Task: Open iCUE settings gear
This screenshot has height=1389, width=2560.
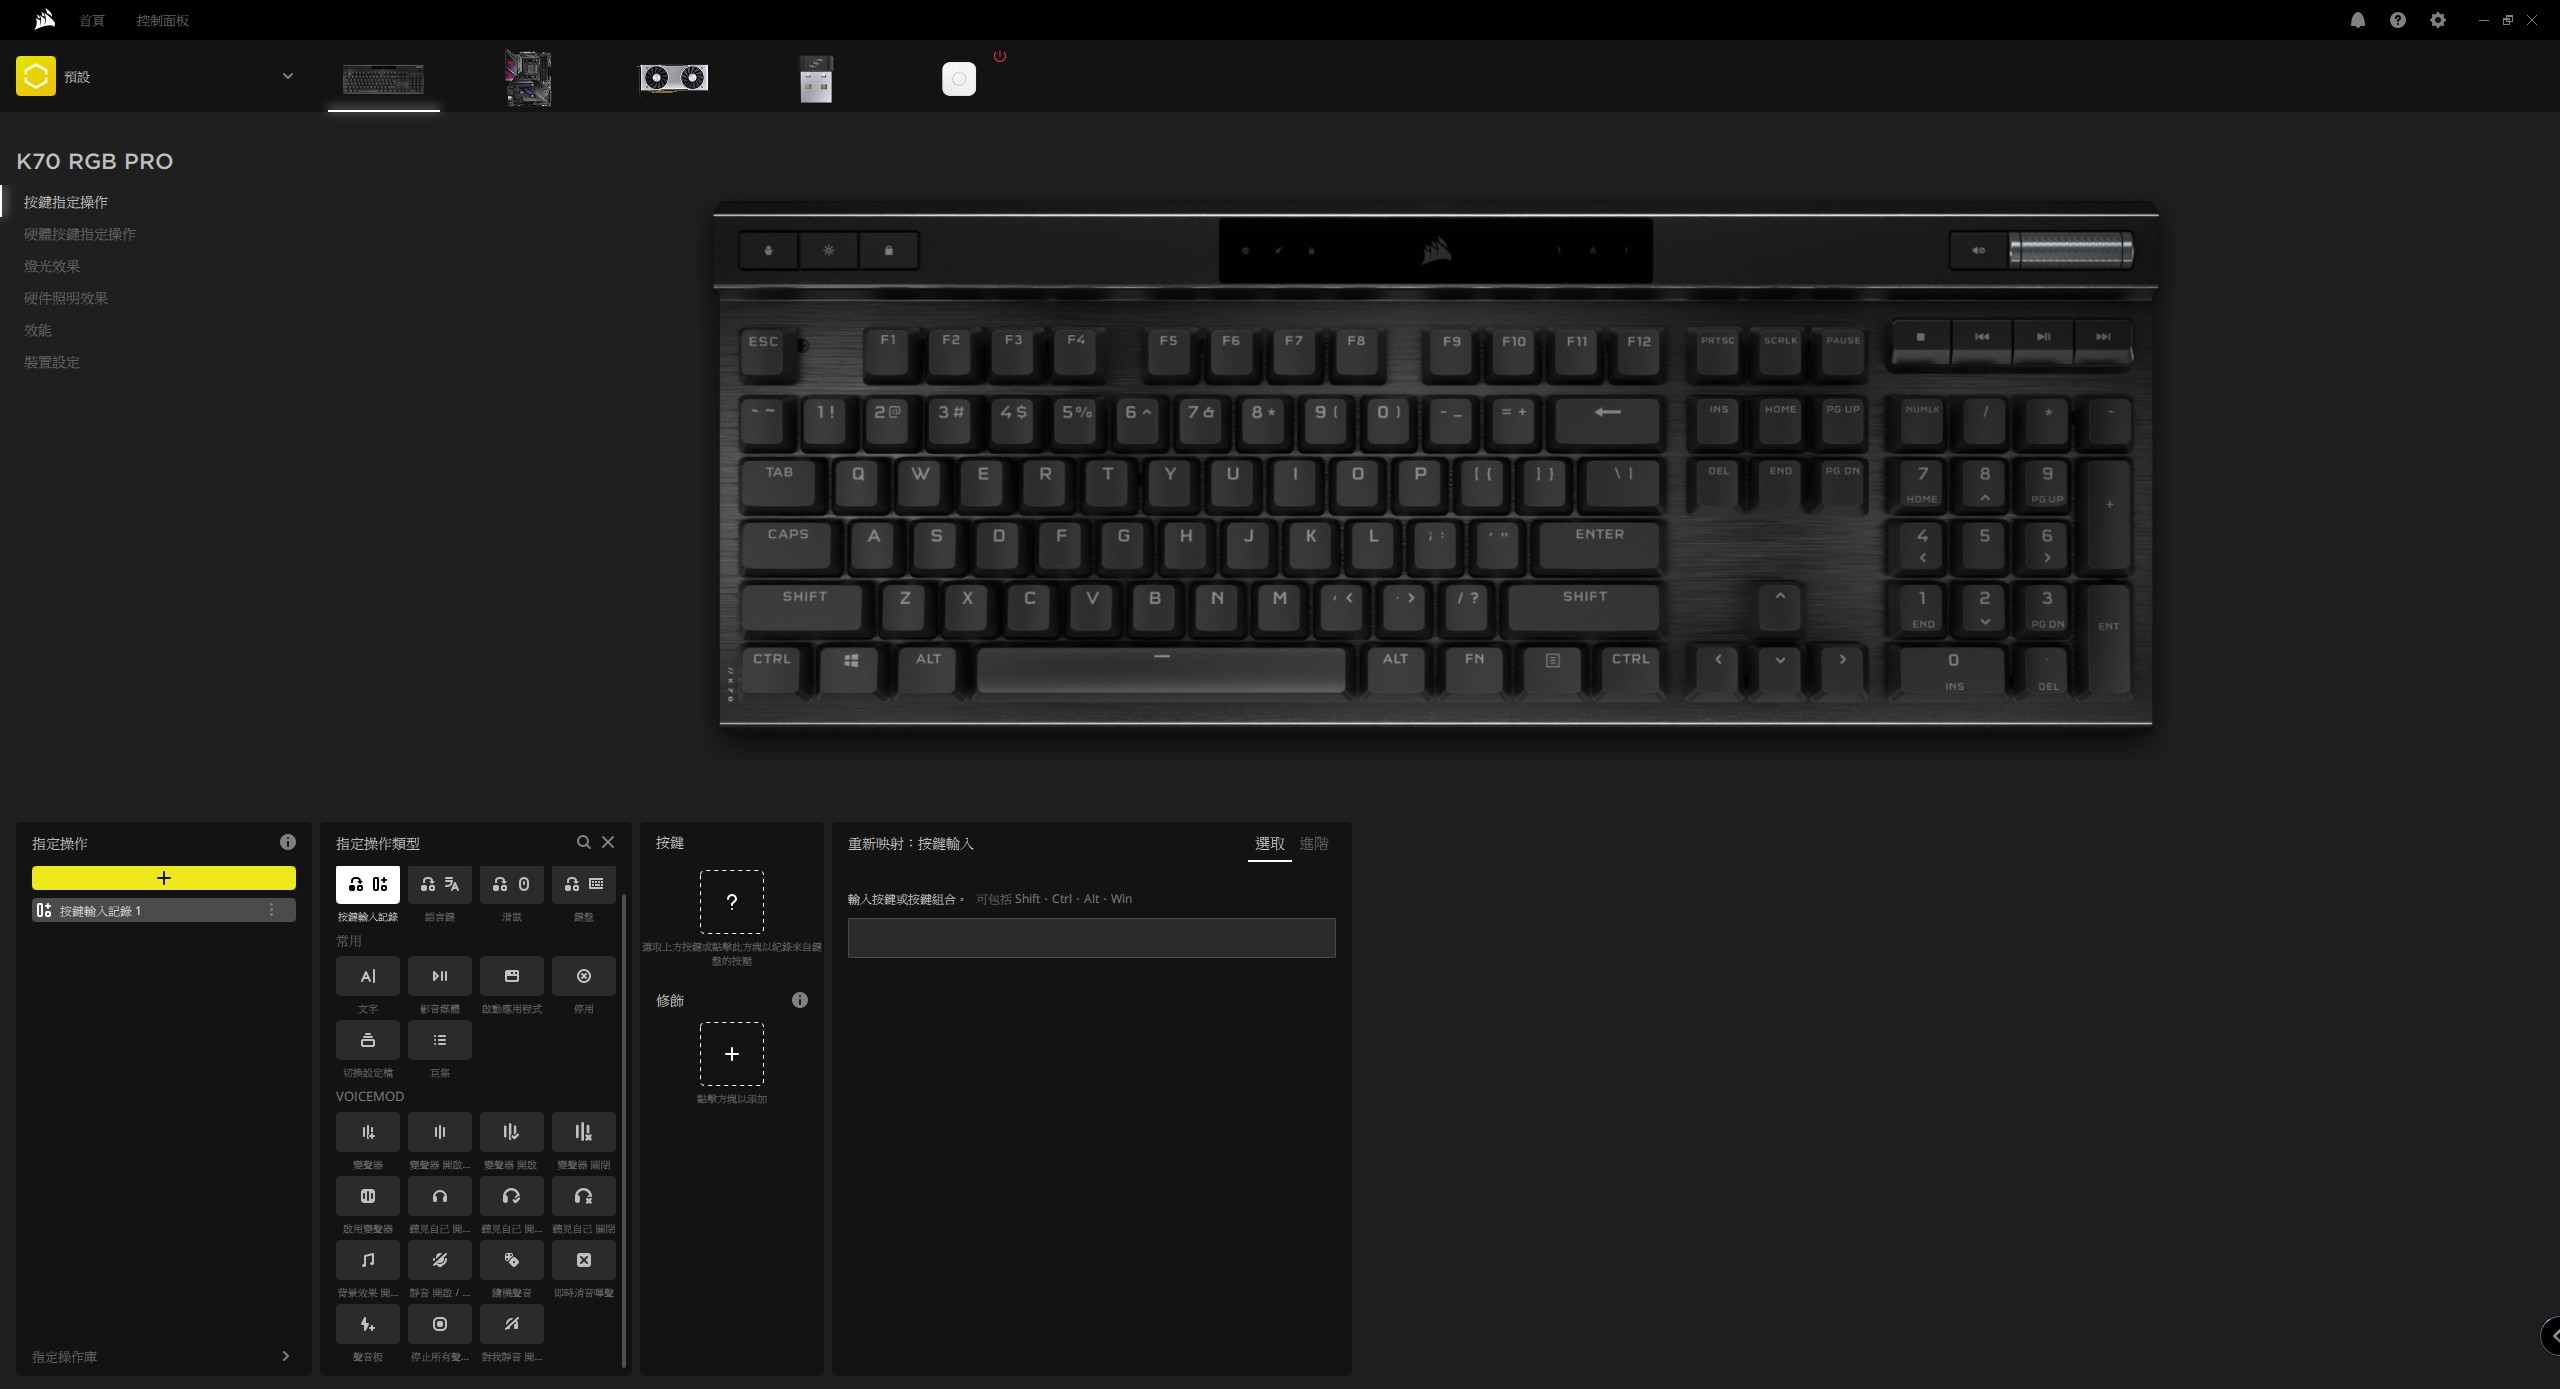Action: point(2437,20)
